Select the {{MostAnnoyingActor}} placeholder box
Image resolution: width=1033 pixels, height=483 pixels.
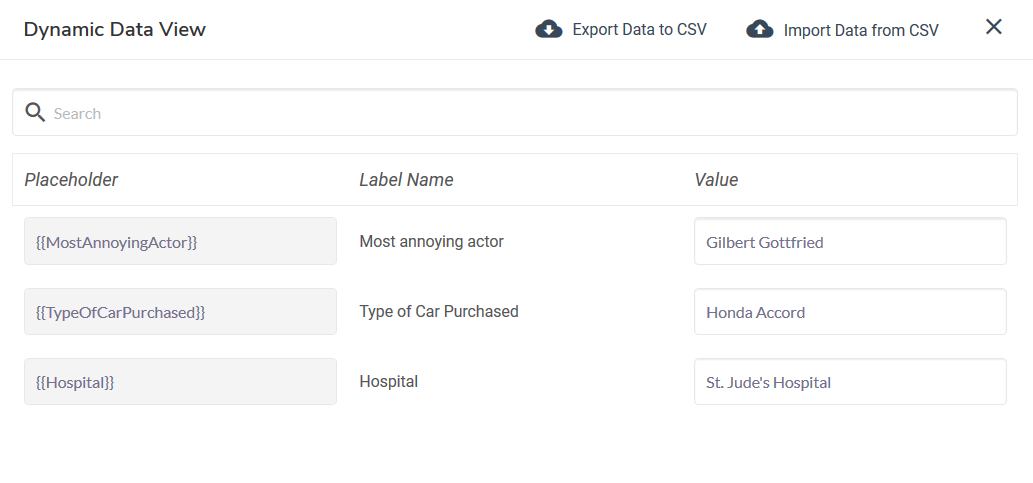click(180, 241)
